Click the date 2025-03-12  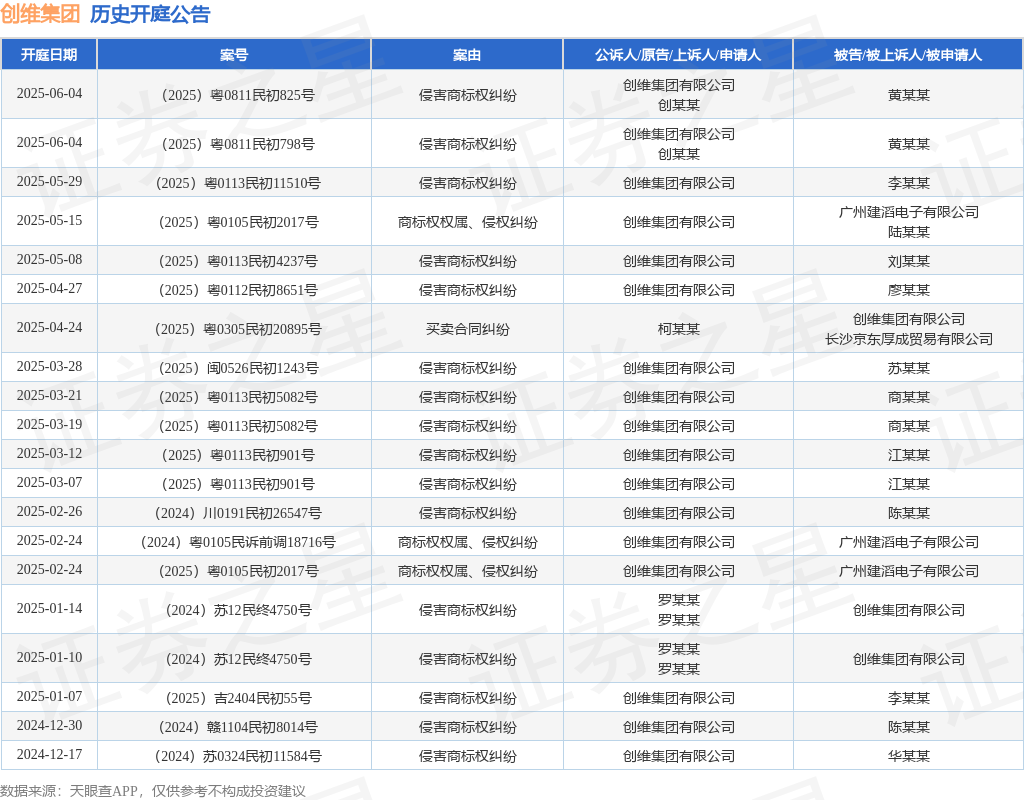point(50,454)
